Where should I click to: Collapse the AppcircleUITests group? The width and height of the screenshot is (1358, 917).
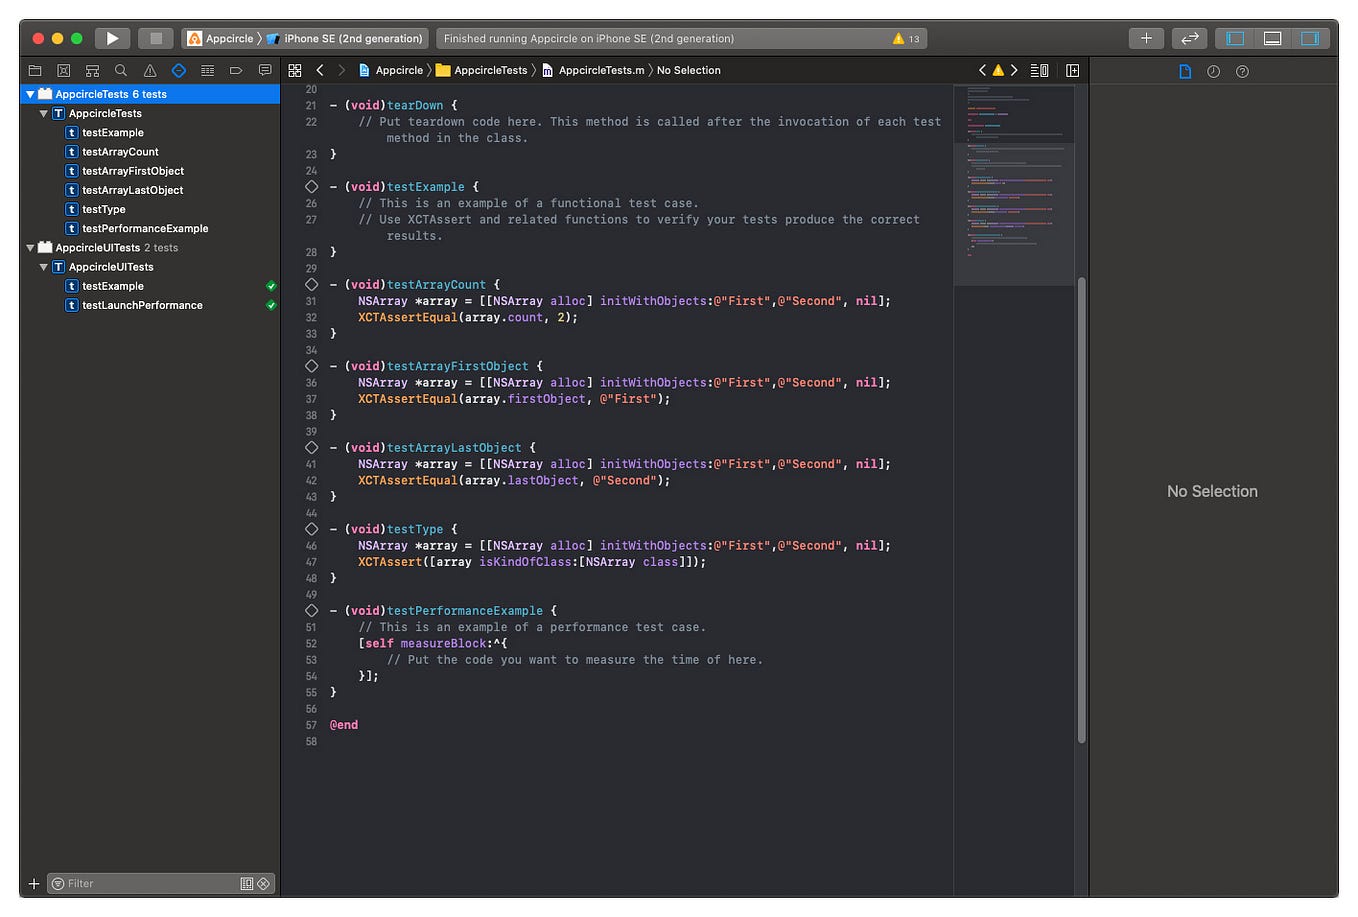30,247
